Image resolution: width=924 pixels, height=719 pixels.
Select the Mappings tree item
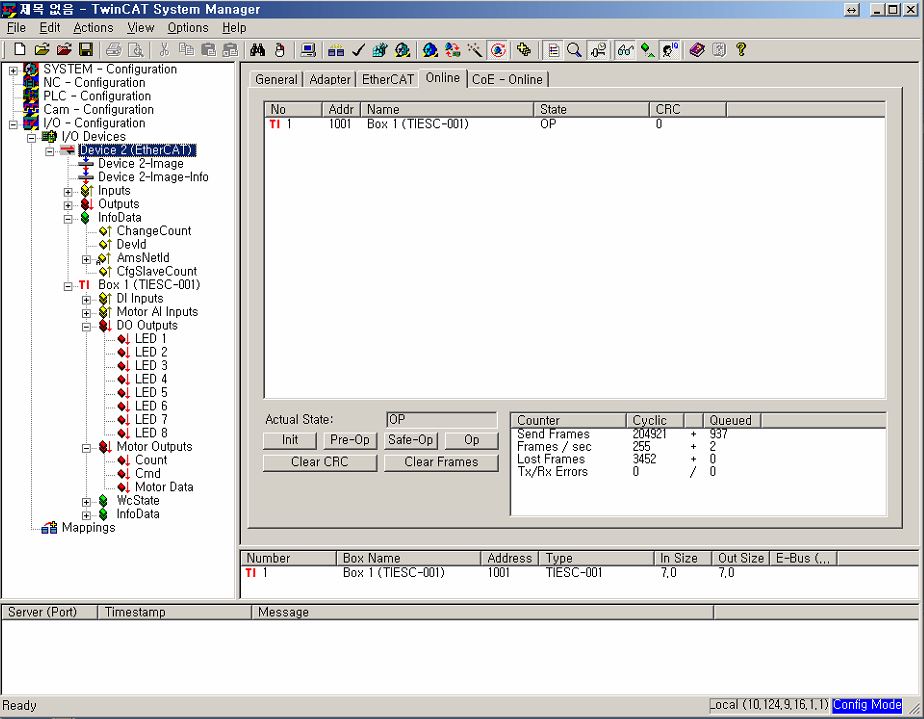click(88, 527)
